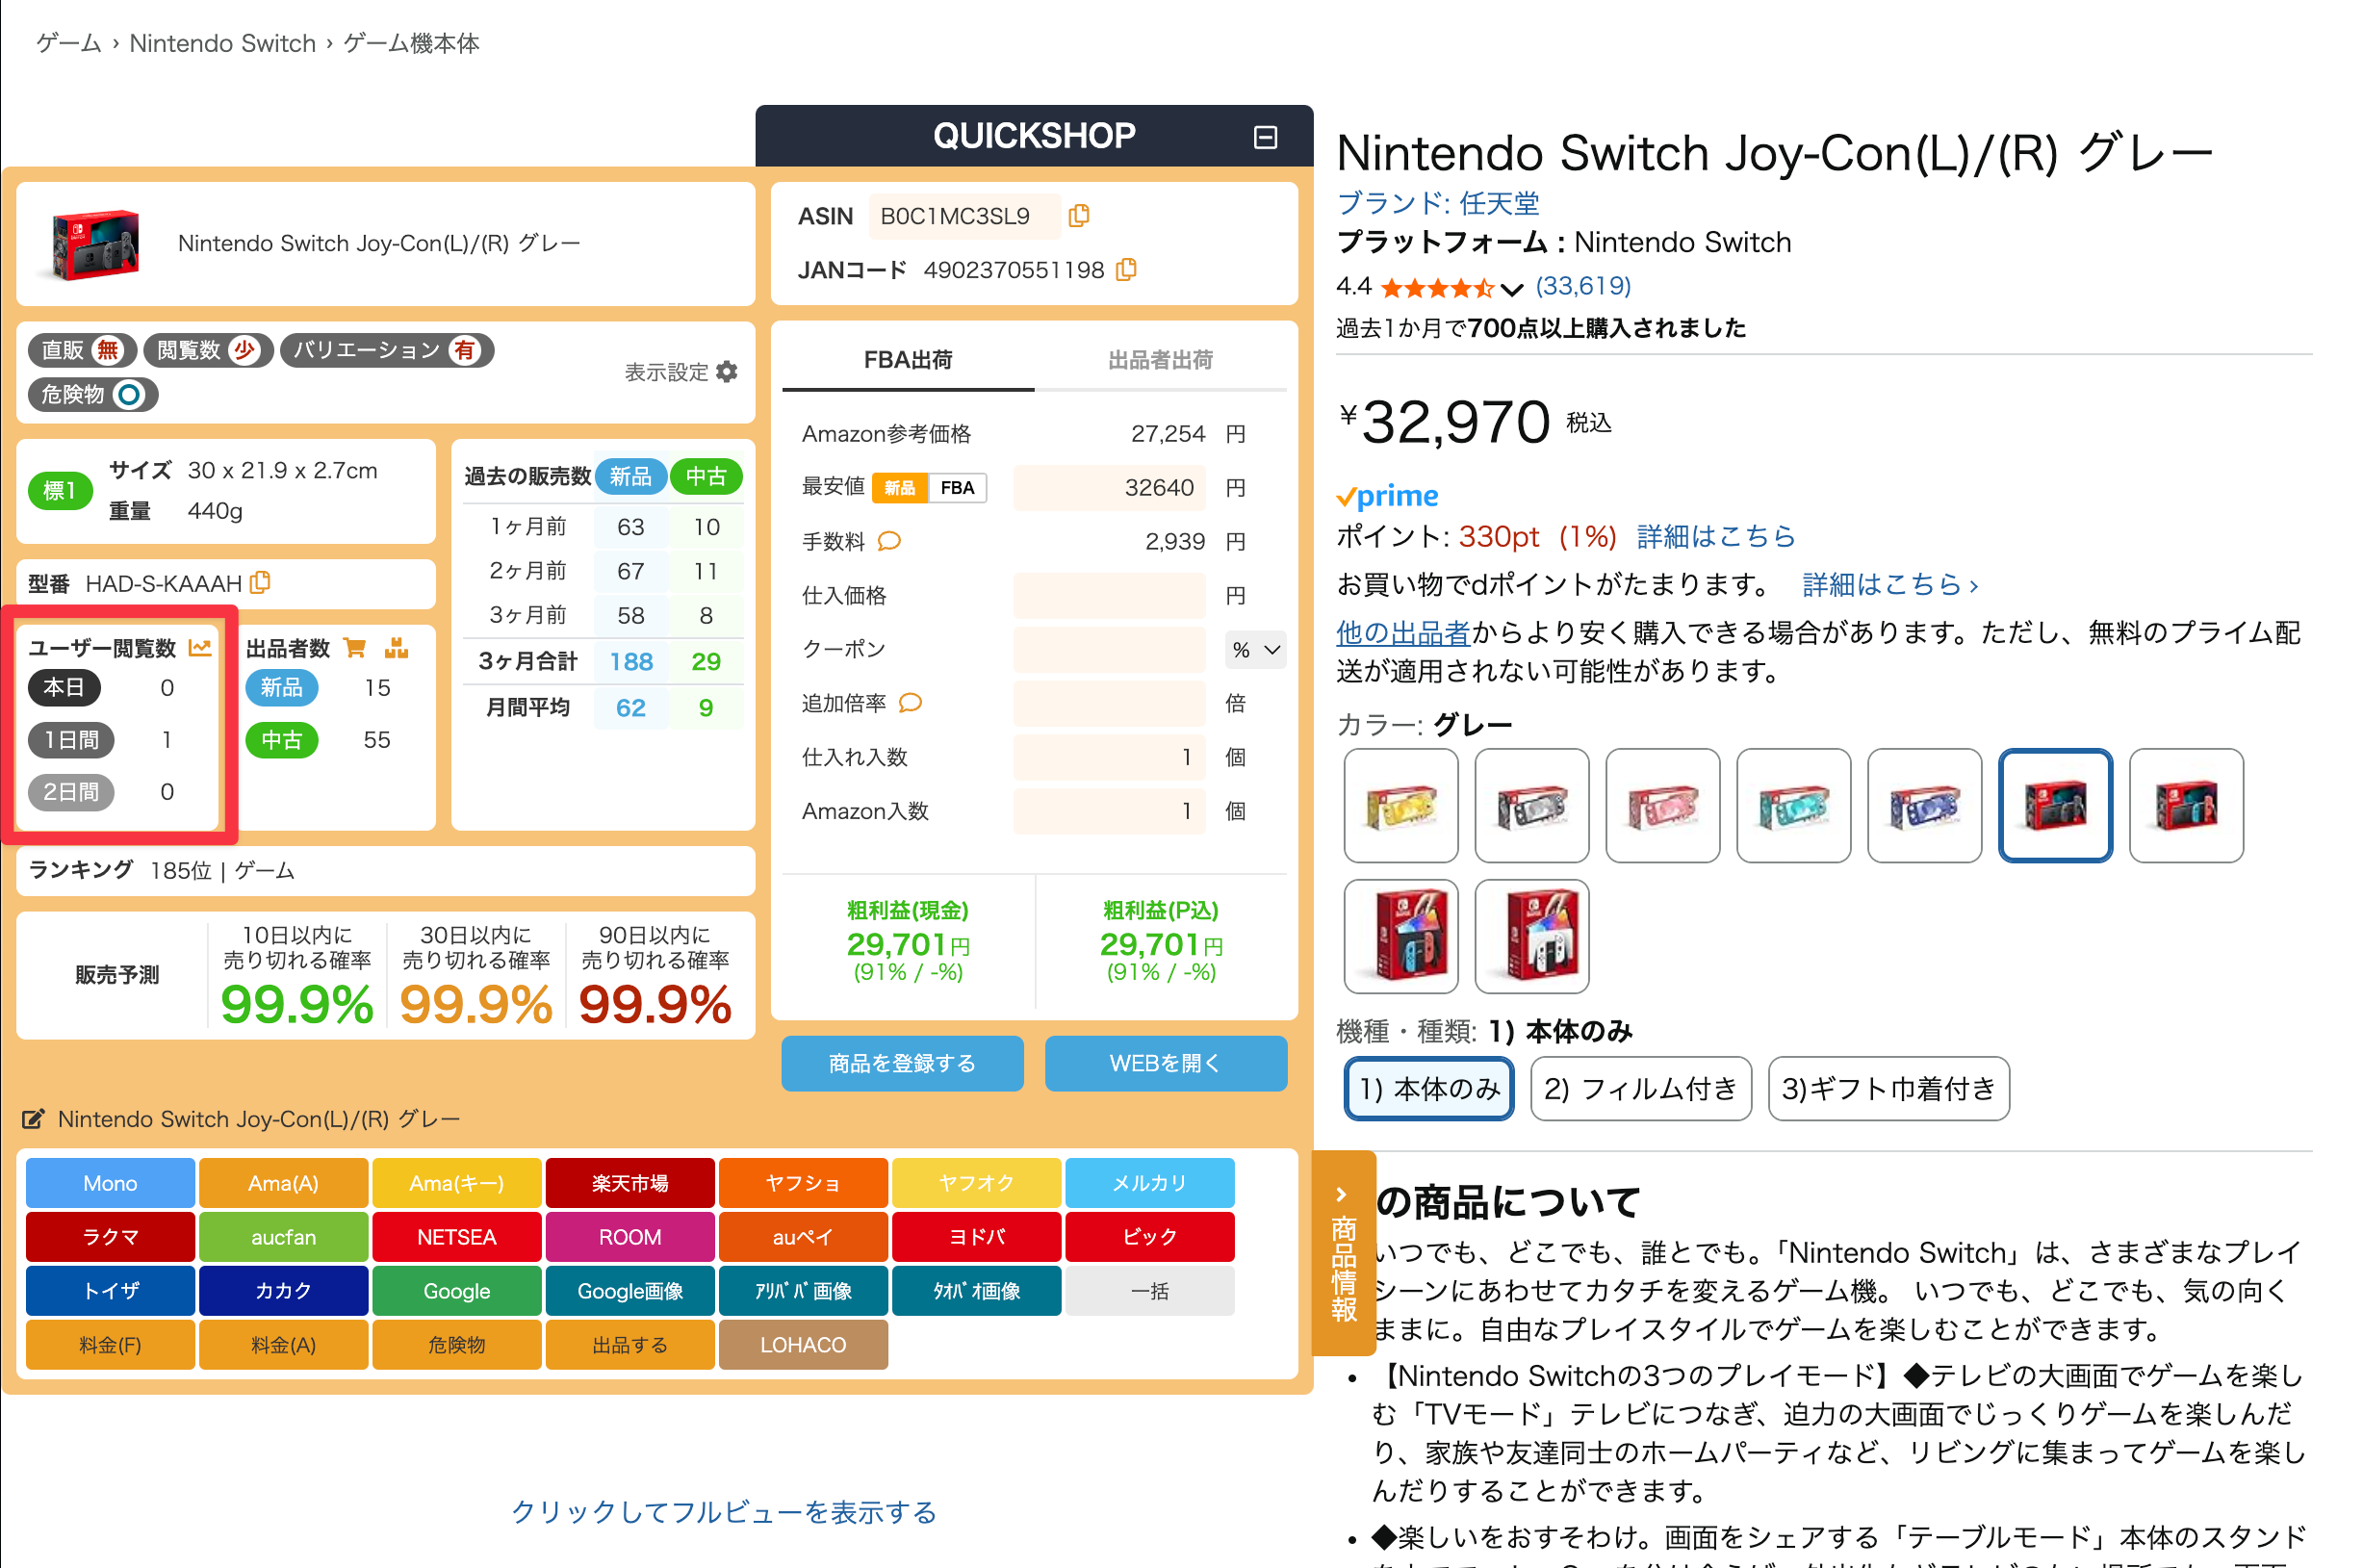
Task: Expand the star rating breakdown chevron
Action: pyautogui.click(x=1511, y=290)
